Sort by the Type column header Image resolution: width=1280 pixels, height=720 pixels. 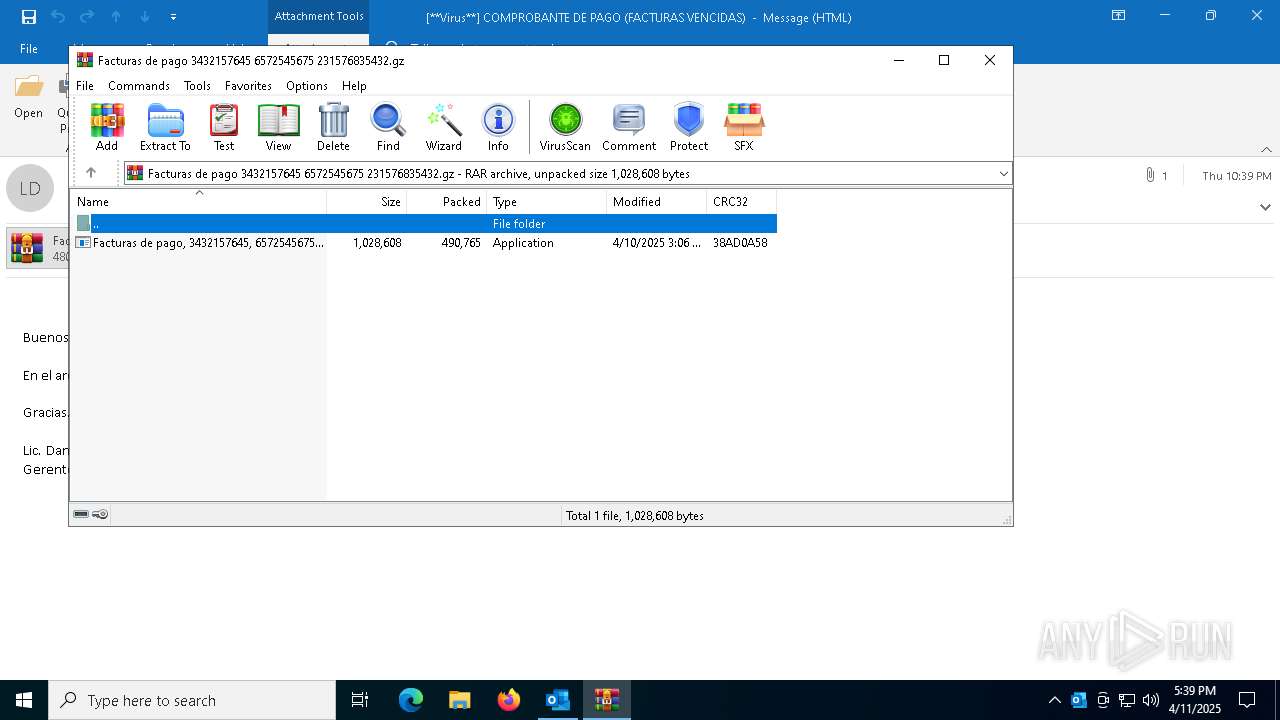(x=546, y=201)
